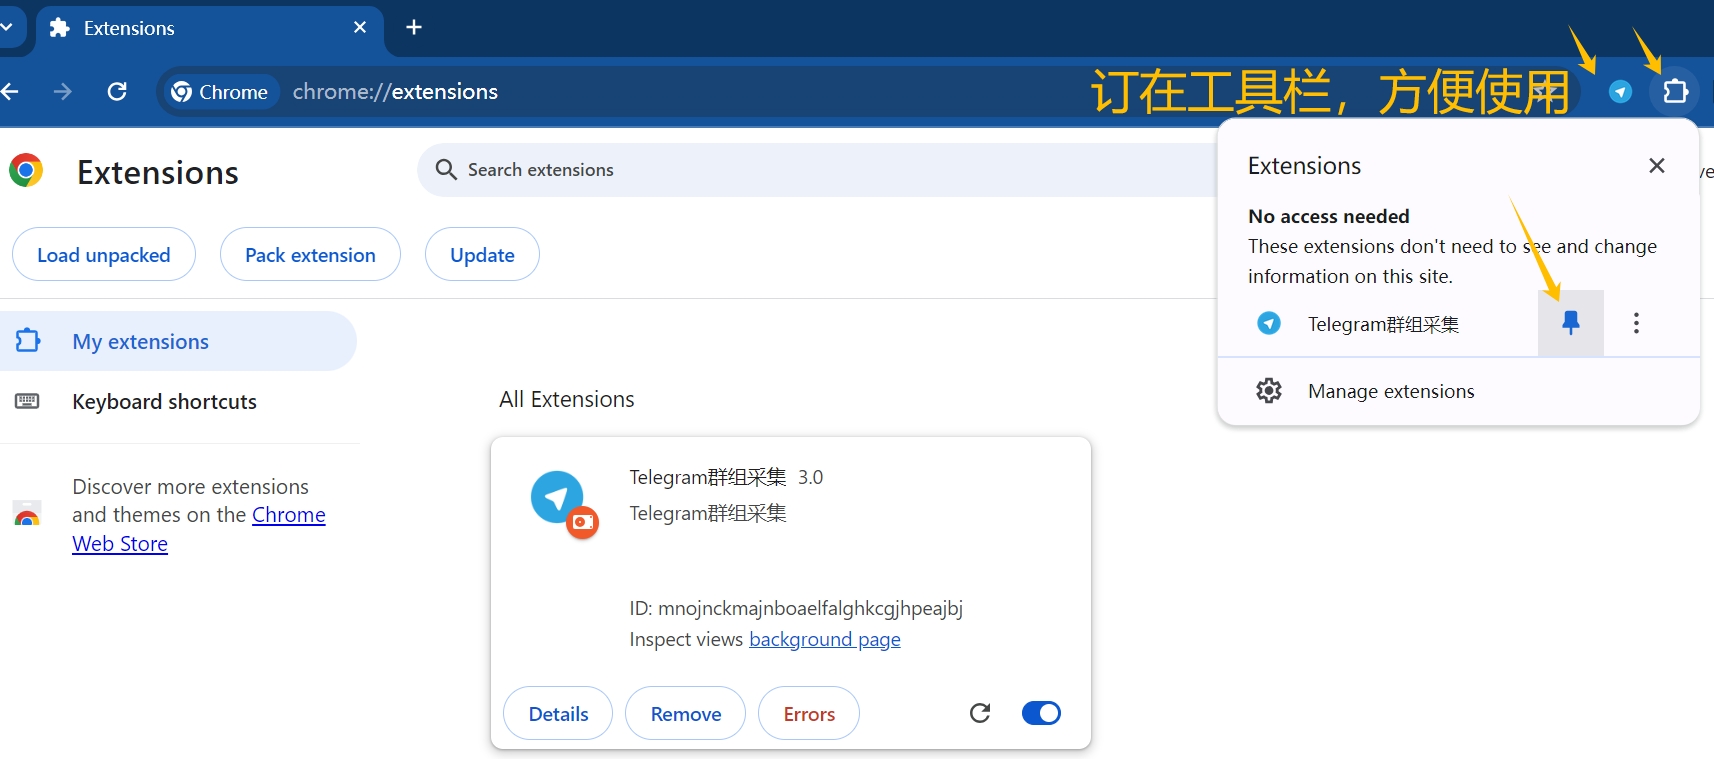The height and width of the screenshot is (759, 1714).
Task: Reload the page using the toolbar refresh icon
Action: pos(117,92)
